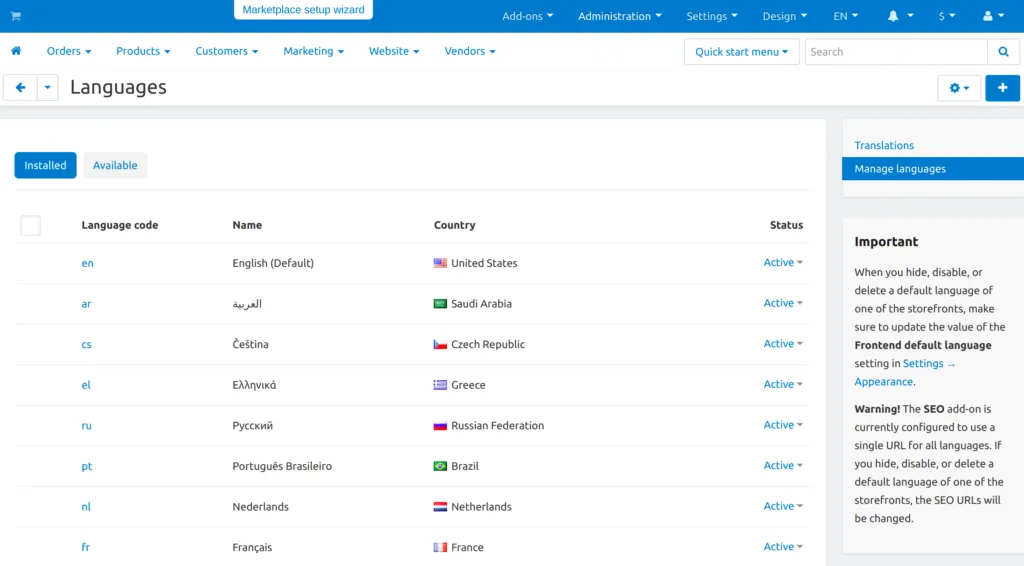Change Nederlands status via Active dropdown
The height and width of the screenshot is (566, 1024).
click(x=783, y=506)
